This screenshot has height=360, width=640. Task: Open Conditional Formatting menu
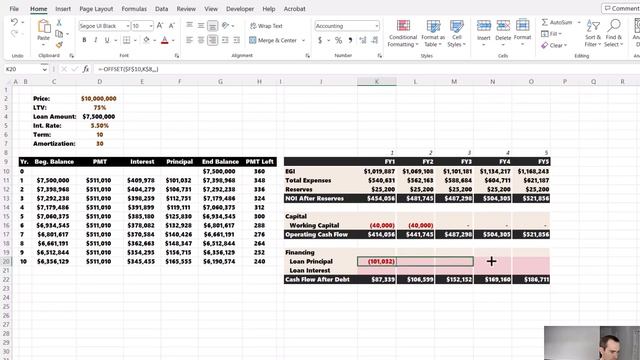[403, 33]
